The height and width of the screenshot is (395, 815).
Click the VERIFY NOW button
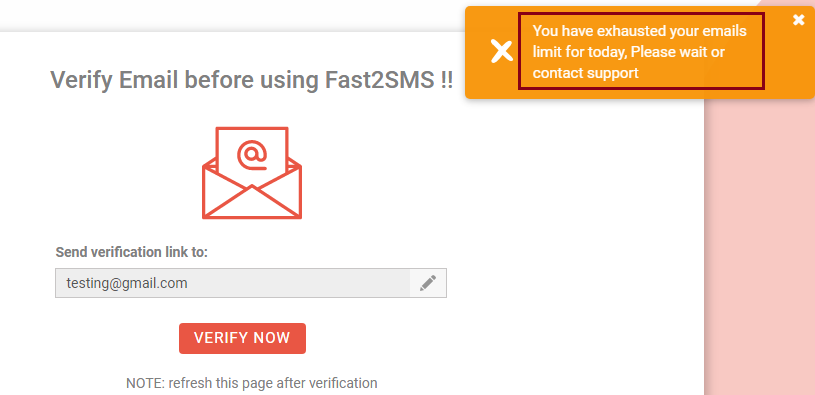[x=242, y=338]
